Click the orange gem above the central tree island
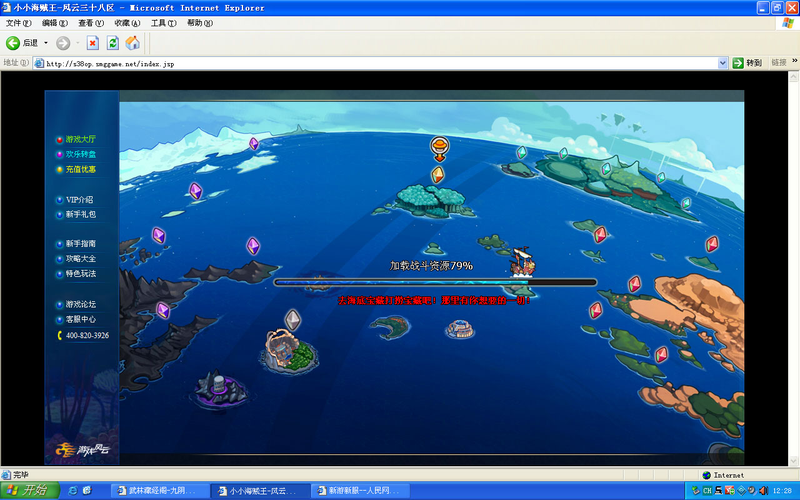Screen dimensions: 800x500 point(438,175)
